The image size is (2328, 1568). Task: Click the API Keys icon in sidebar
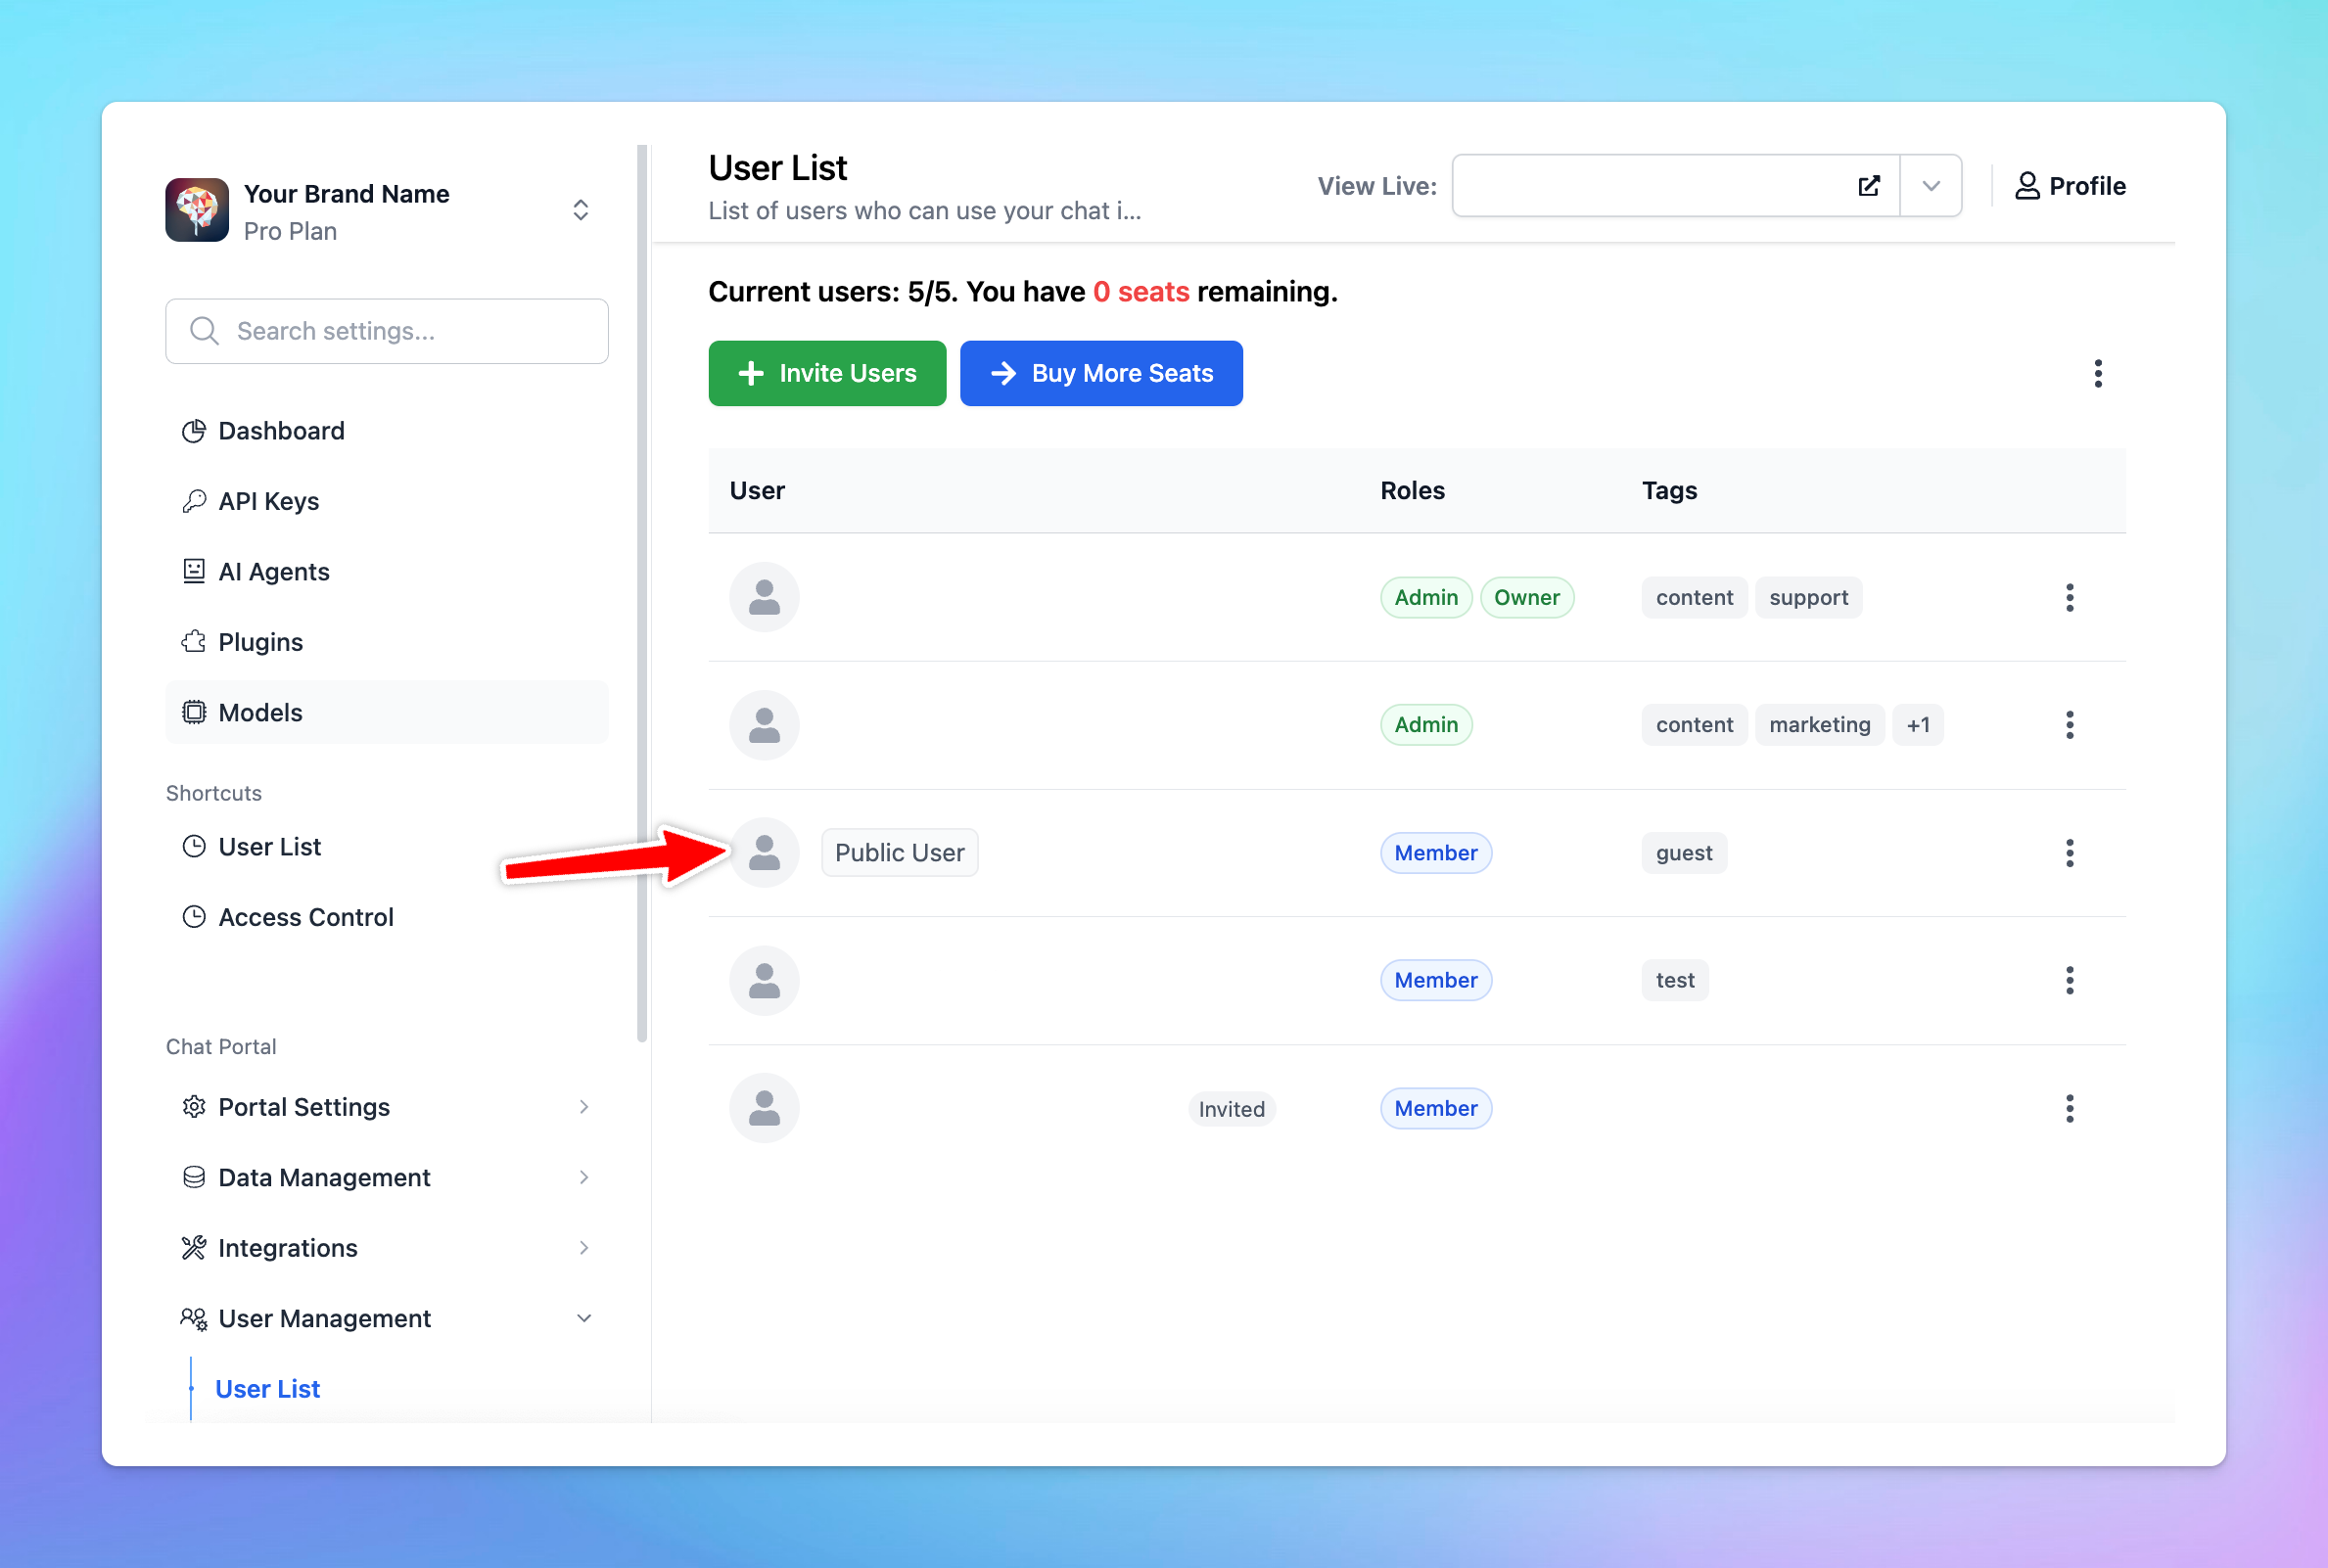(x=191, y=500)
